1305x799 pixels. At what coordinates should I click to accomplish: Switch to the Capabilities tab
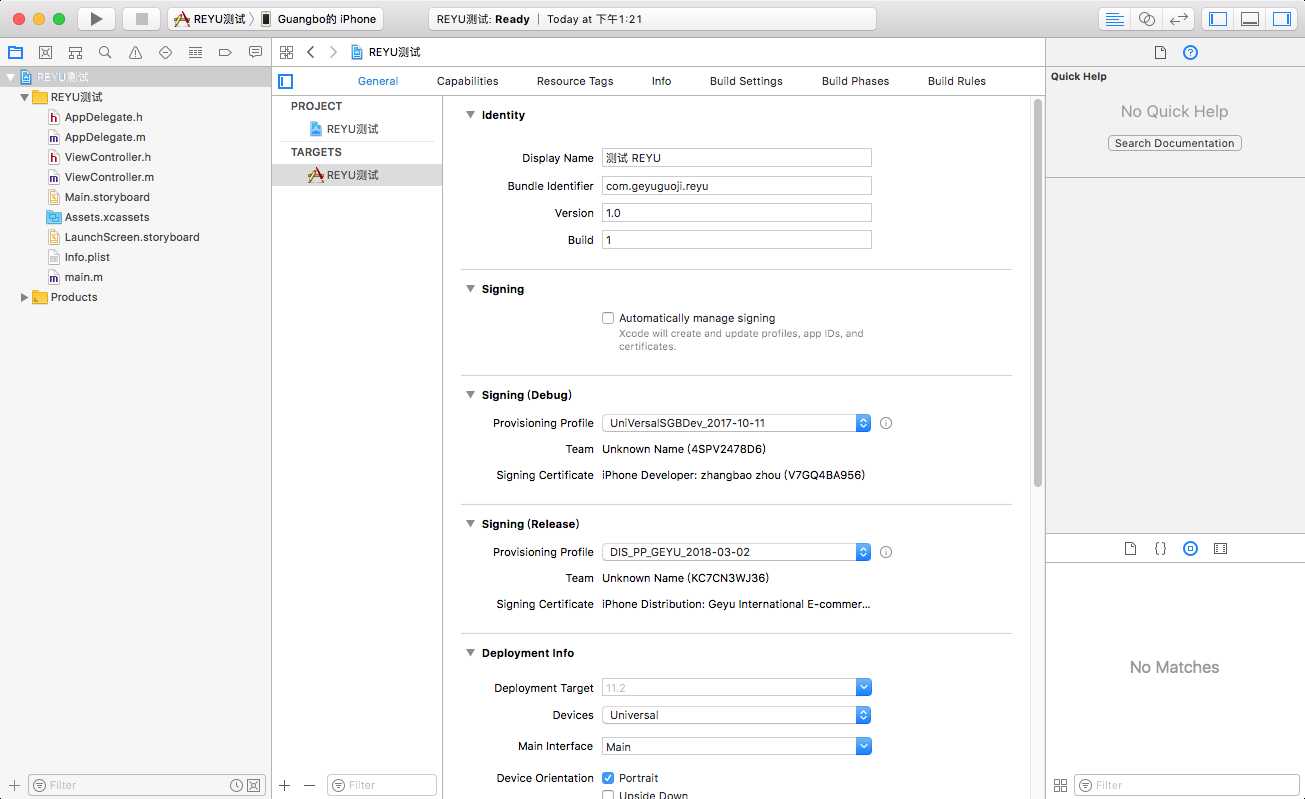[467, 81]
